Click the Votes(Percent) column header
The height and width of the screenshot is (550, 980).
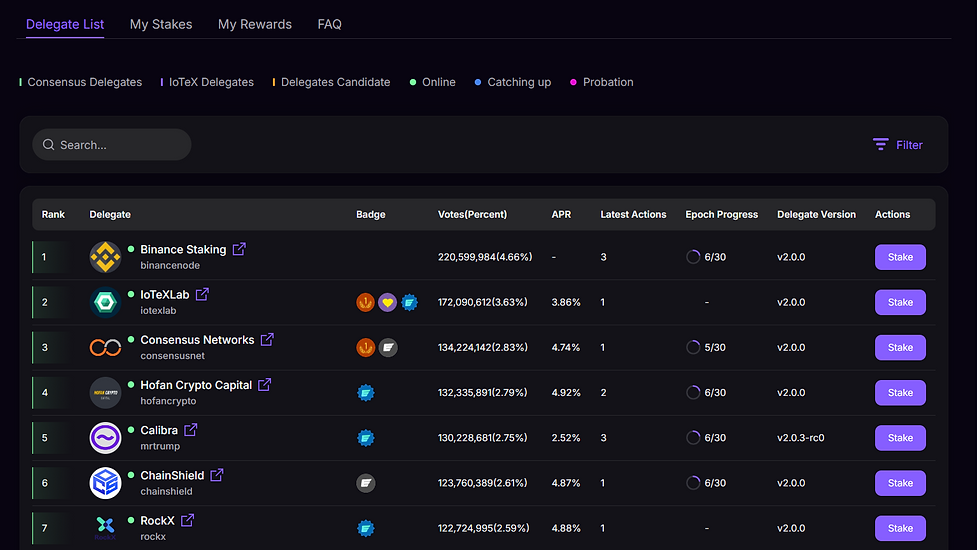click(x=472, y=214)
